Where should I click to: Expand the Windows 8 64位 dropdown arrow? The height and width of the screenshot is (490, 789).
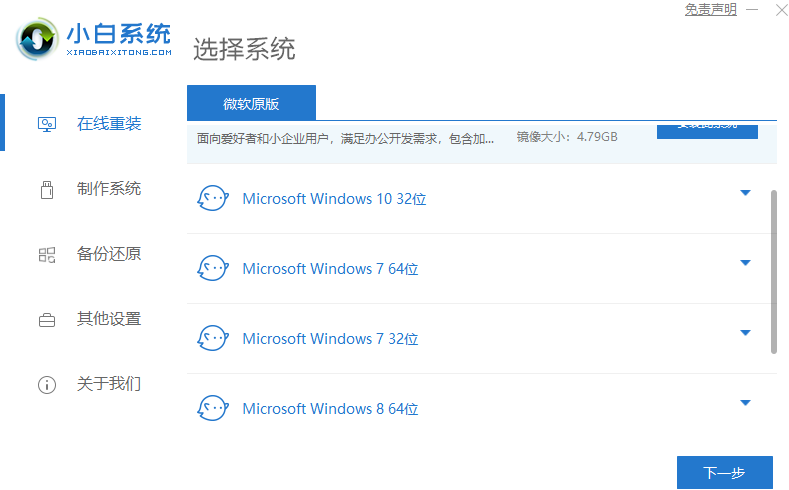745,403
